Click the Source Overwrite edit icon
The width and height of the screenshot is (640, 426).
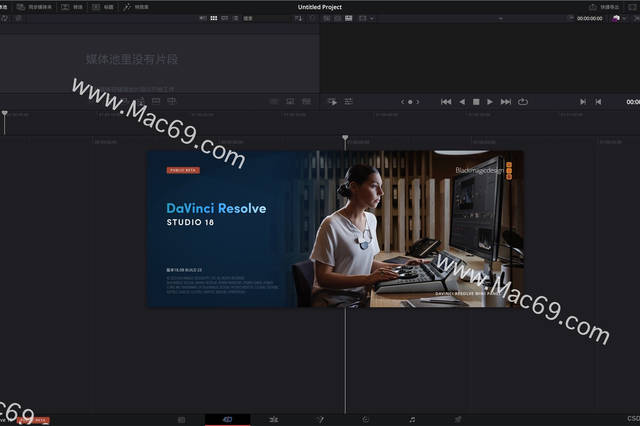171,101
